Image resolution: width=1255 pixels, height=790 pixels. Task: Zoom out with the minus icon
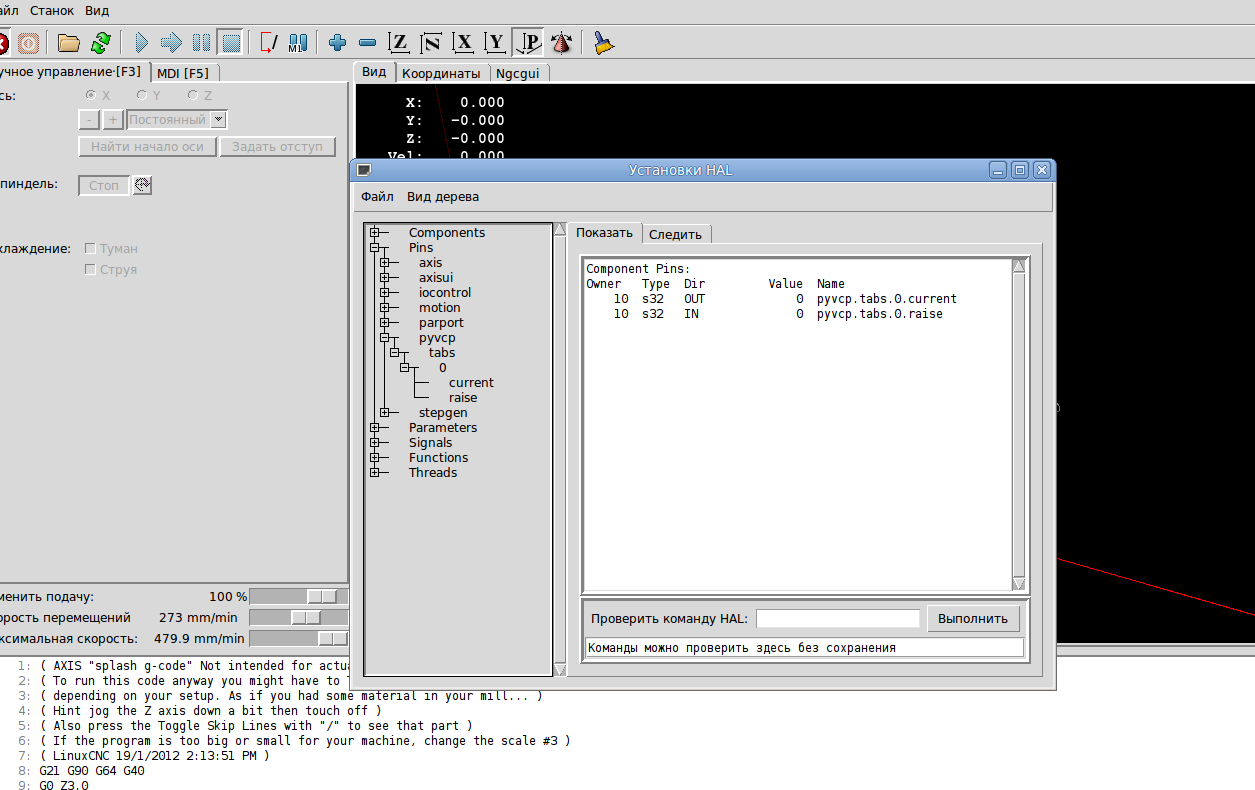click(367, 42)
